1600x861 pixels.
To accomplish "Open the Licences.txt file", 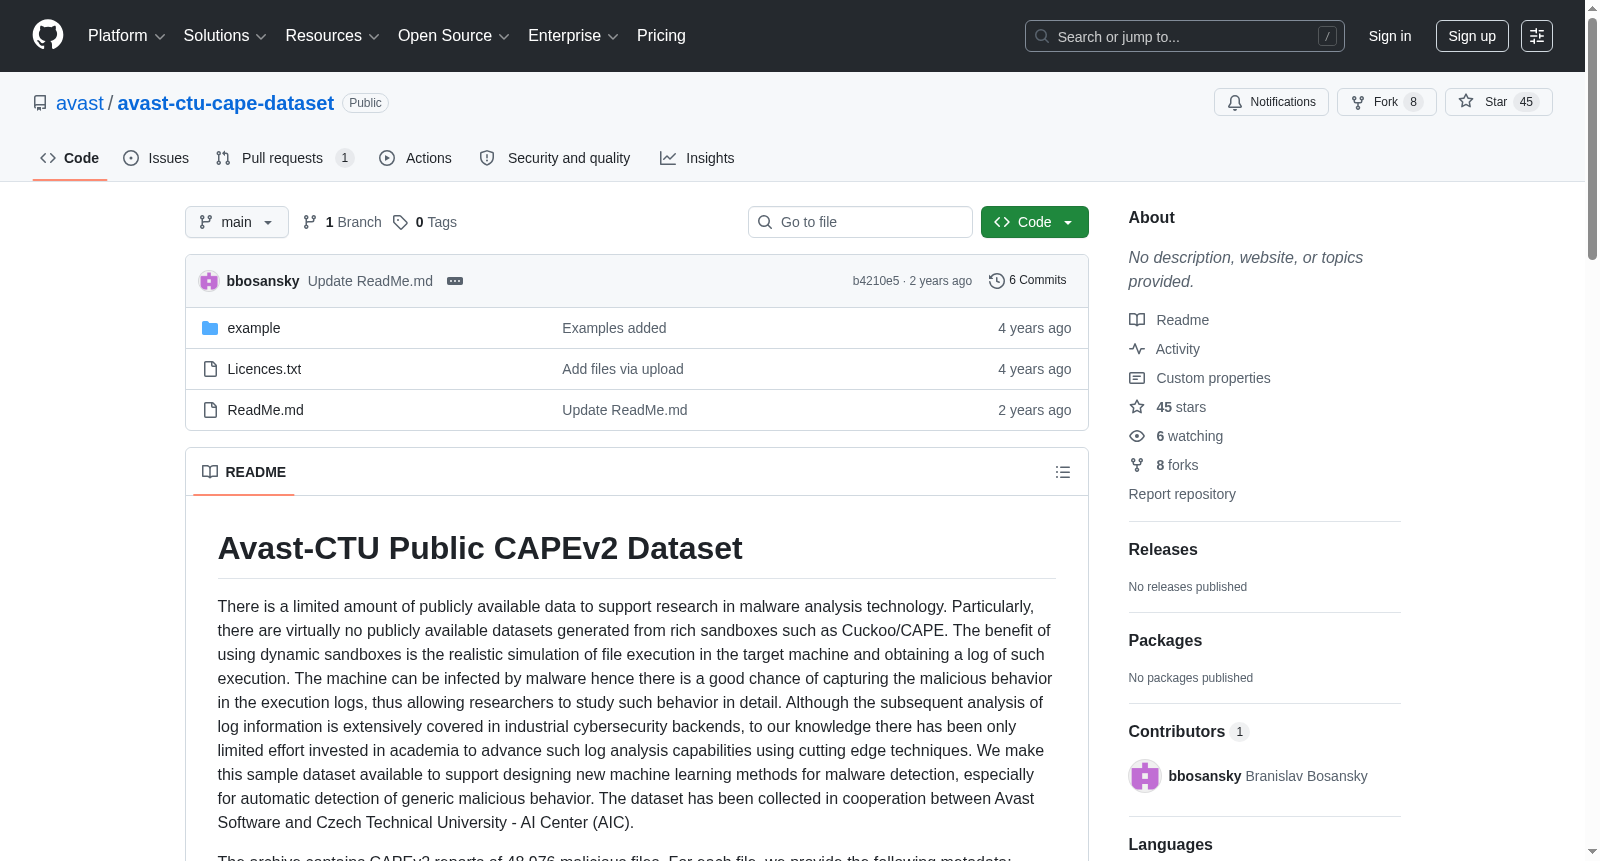I will [x=264, y=369].
